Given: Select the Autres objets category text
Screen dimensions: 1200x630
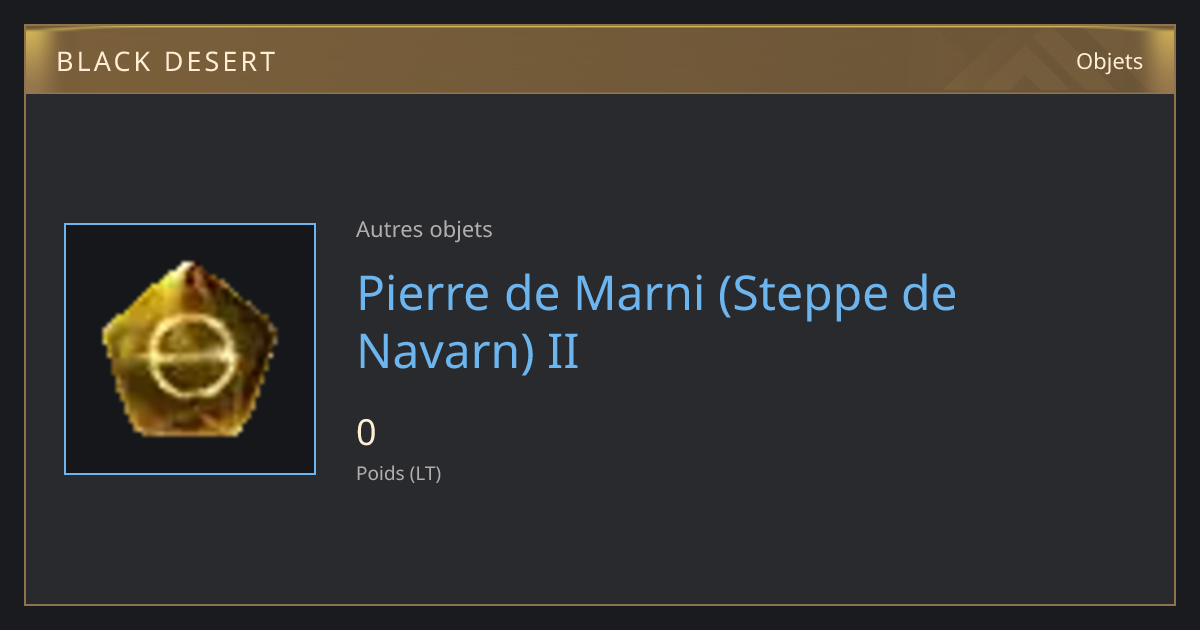Looking at the screenshot, I should pos(424,229).
